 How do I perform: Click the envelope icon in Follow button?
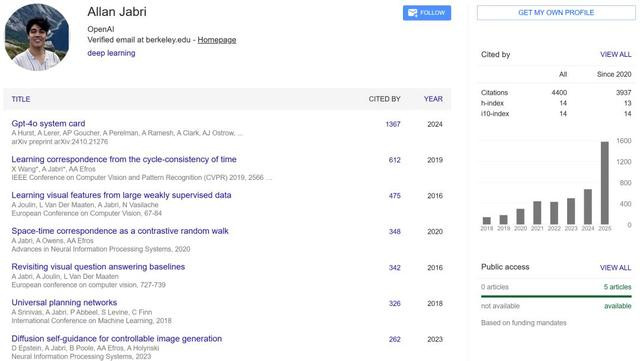[x=413, y=13]
